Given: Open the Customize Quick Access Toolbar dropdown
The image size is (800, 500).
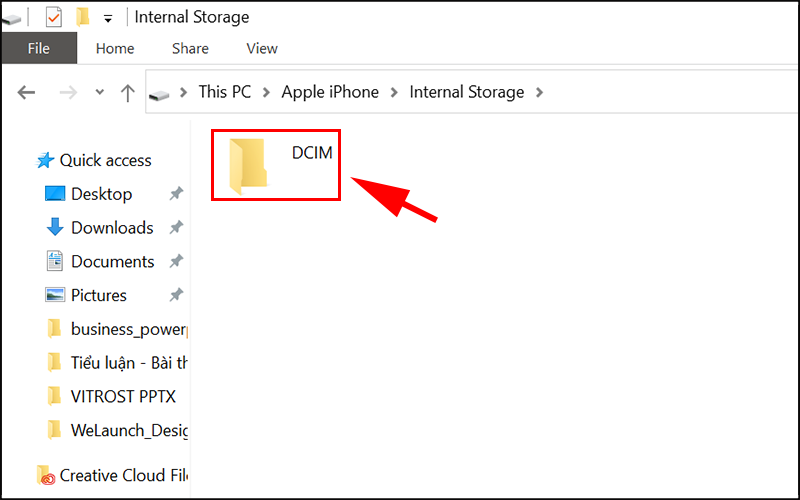Looking at the screenshot, I should coord(108,18).
